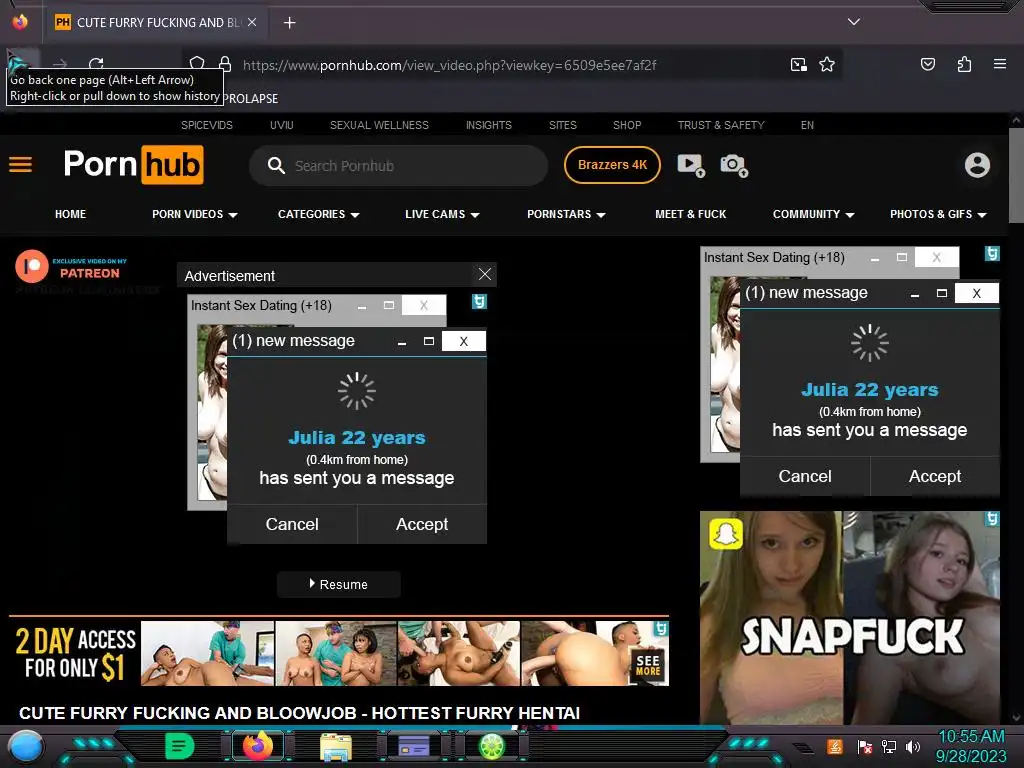Open the Firefox application menu
The width and height of the screenshot is (1024, 768).
pyautogui.click(x=999, y=64)
